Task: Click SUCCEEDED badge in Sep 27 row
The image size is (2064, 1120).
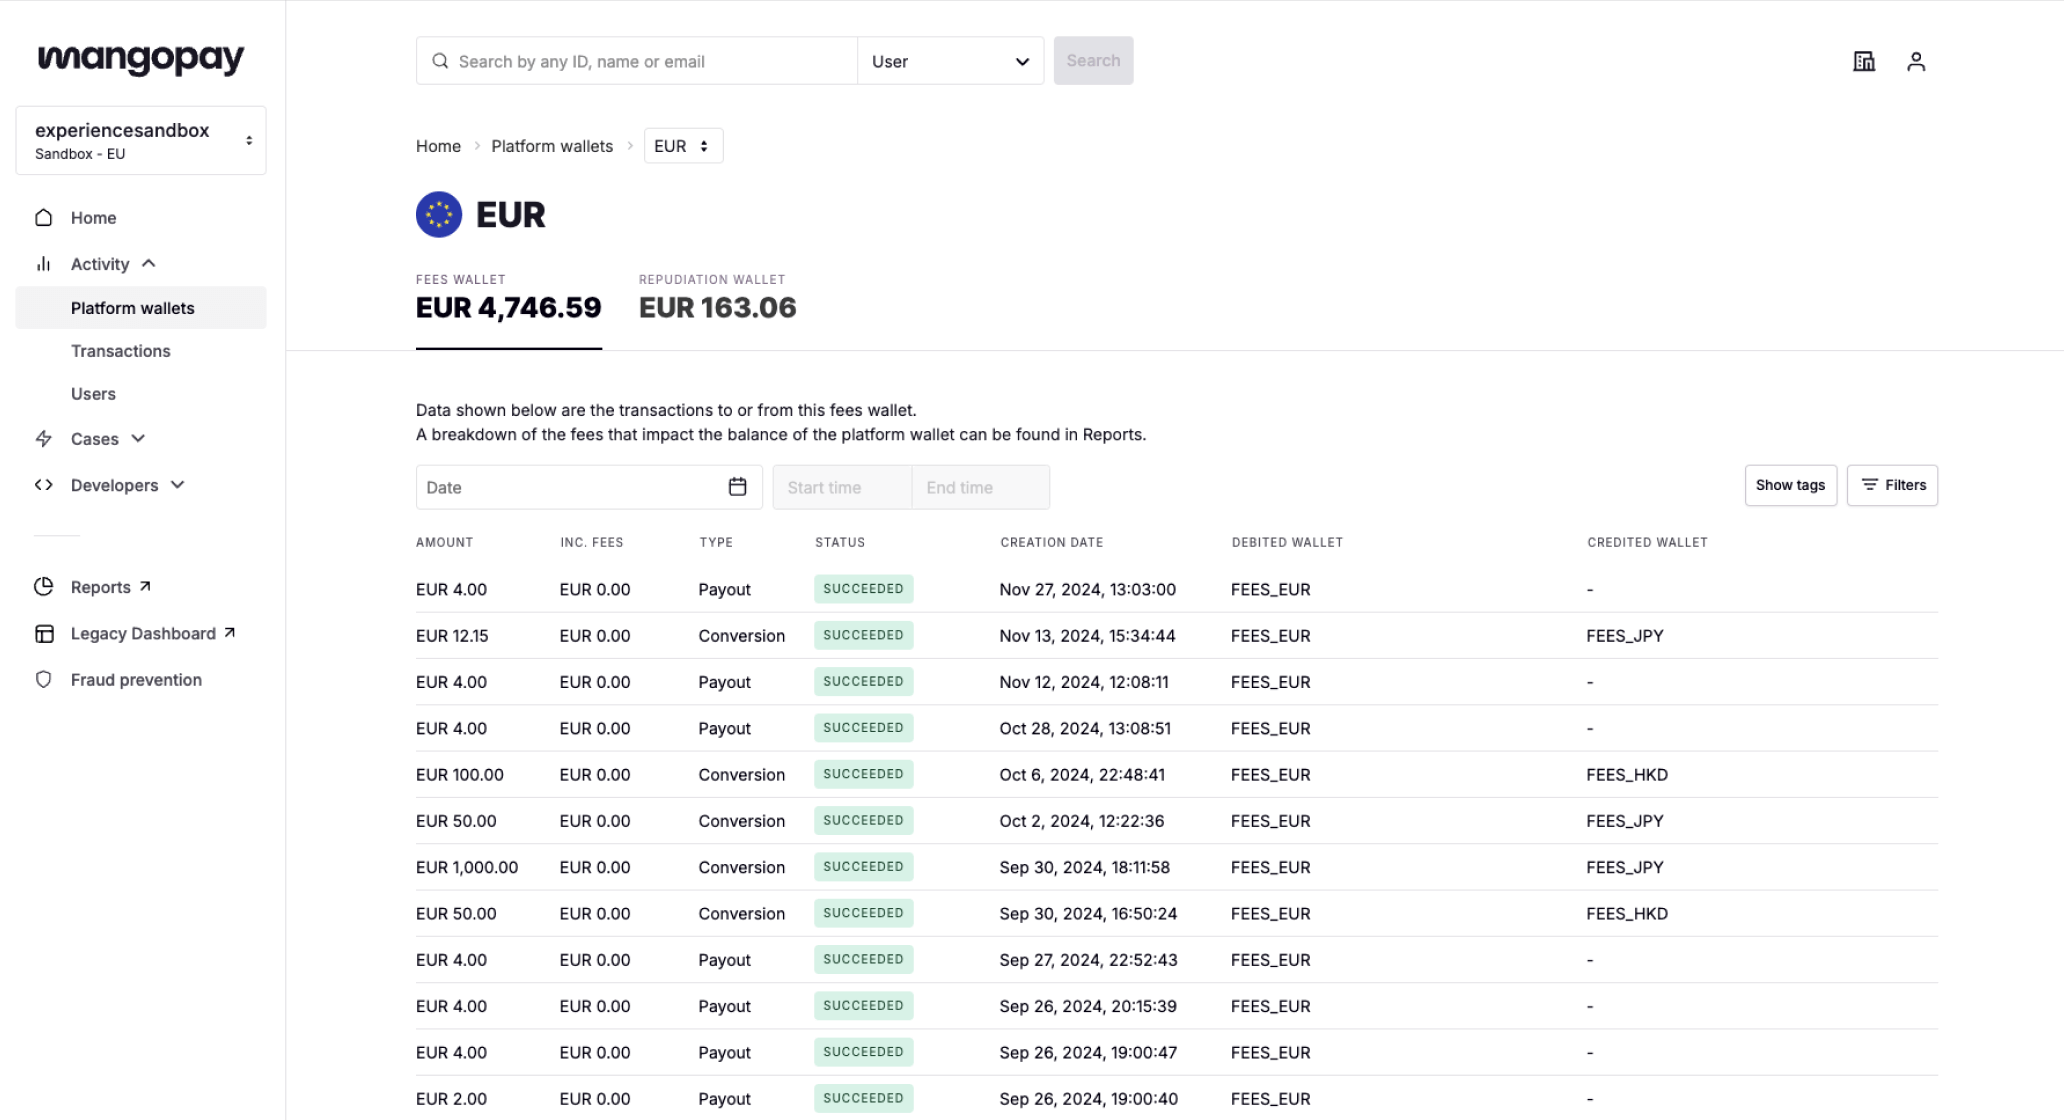Action: coord(864,959)
